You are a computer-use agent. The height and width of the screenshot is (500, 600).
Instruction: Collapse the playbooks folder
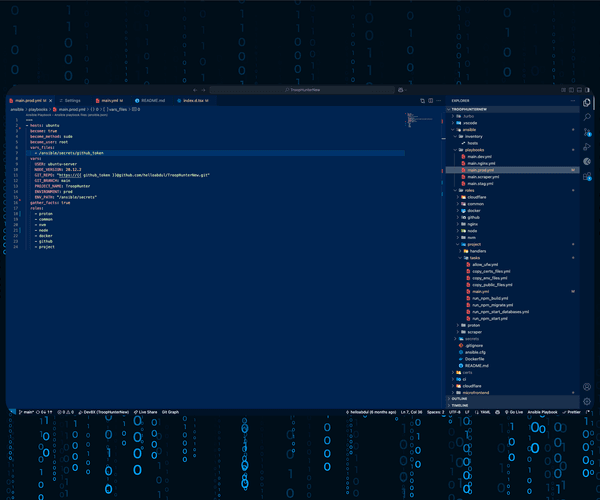tap(512, 150)
